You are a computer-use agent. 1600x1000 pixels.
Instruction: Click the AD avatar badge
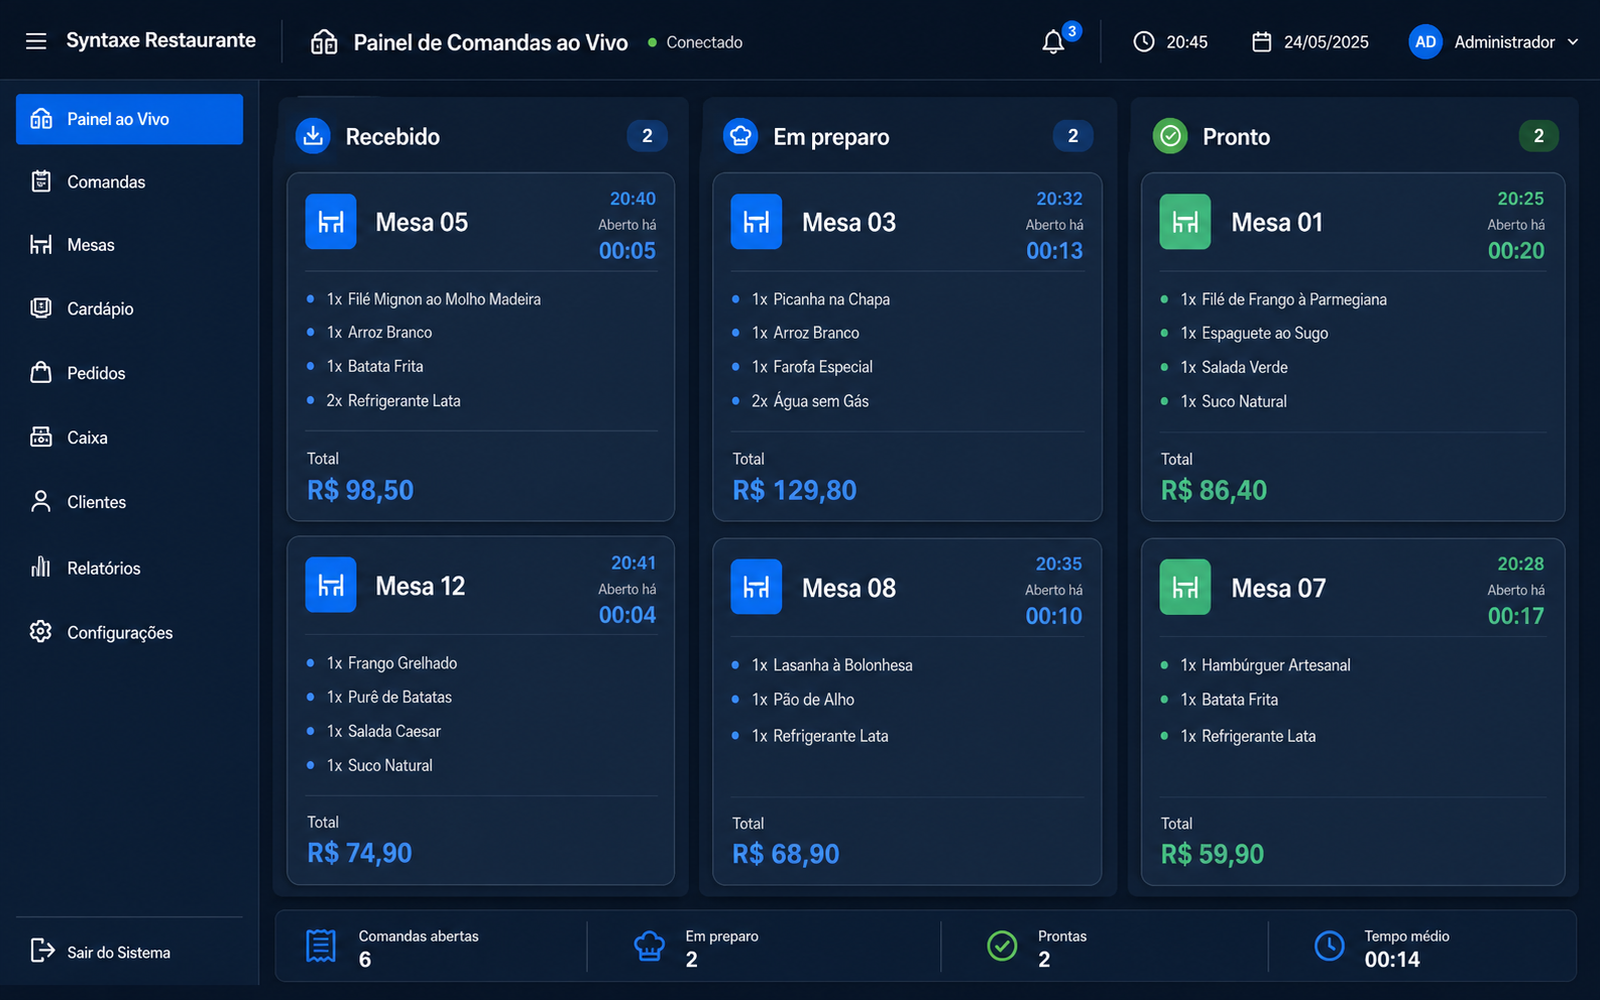click(x=1425, y=42)
